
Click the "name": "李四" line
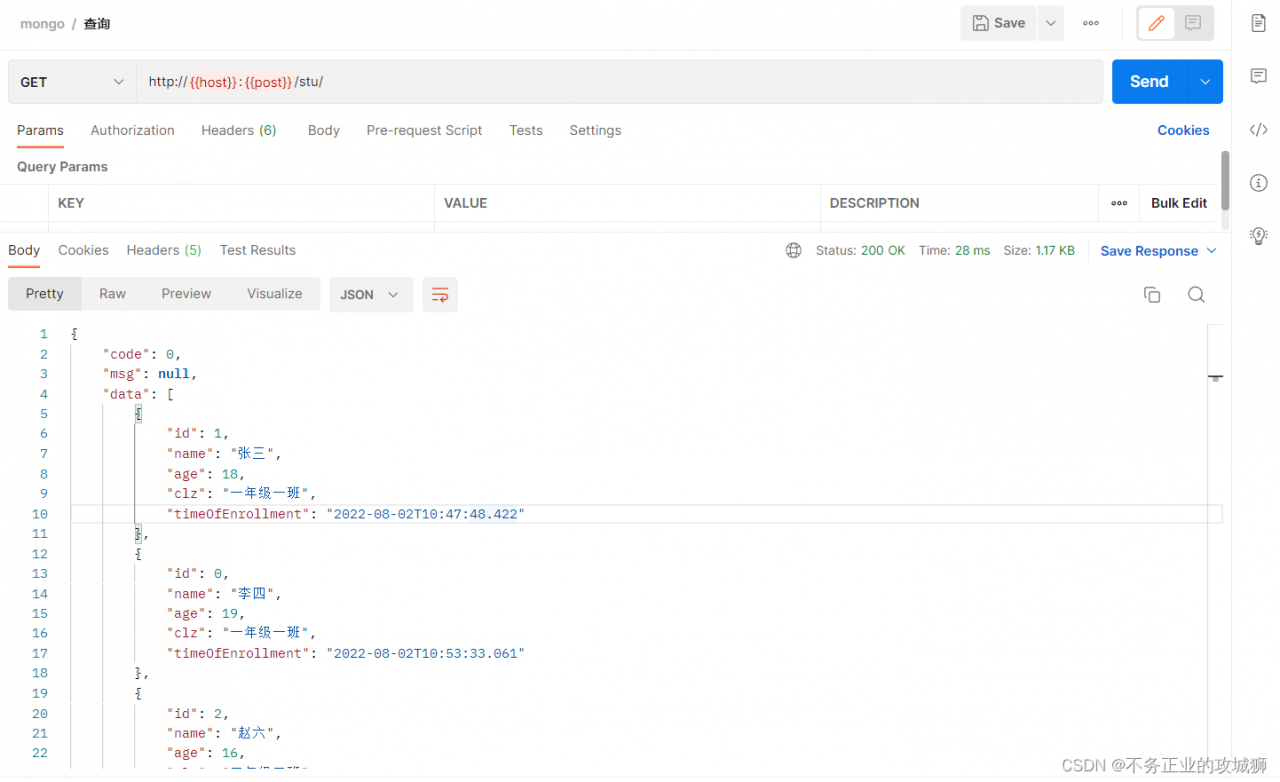225,594
